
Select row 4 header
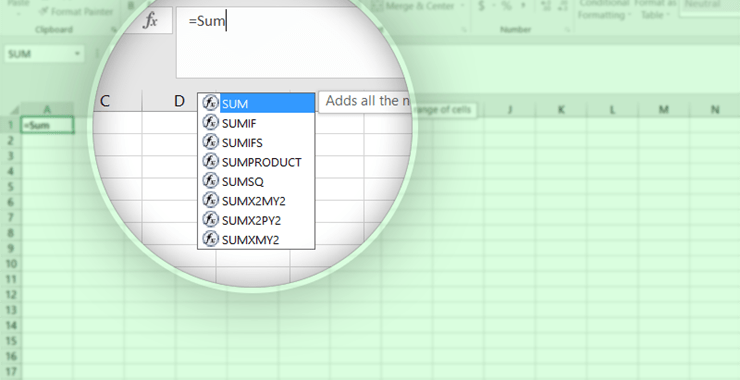click(x=10, y=171)
